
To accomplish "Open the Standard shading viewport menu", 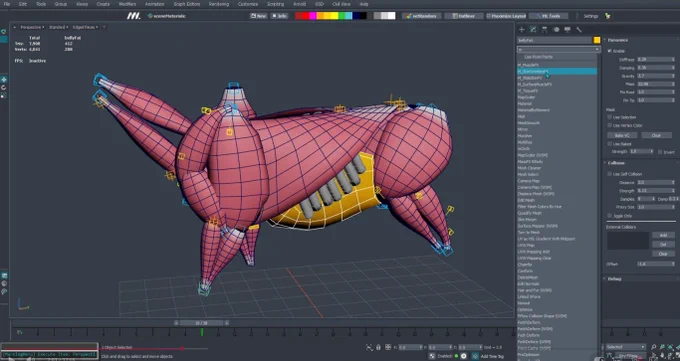I will (x=59, y=27).
